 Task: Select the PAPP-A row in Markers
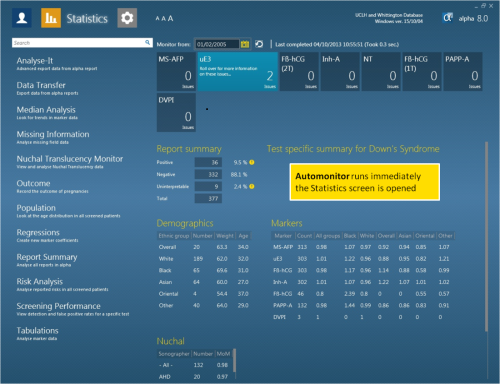[x=363, y=305]
